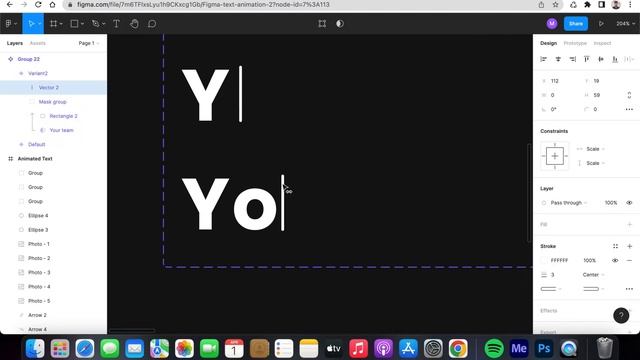Open the 204% zoom dropdown

click(x=625, y=24)
